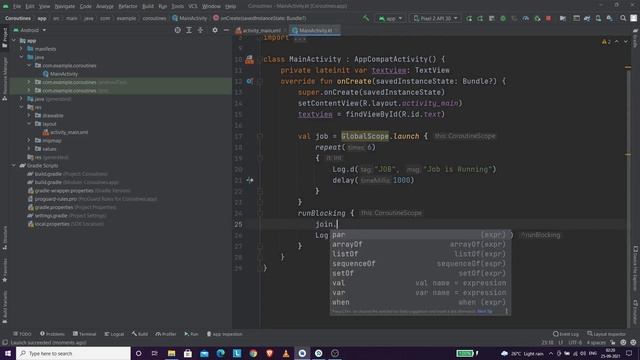Open the app run configuration dropdown
640x360 pixels.
coord(391,18)
